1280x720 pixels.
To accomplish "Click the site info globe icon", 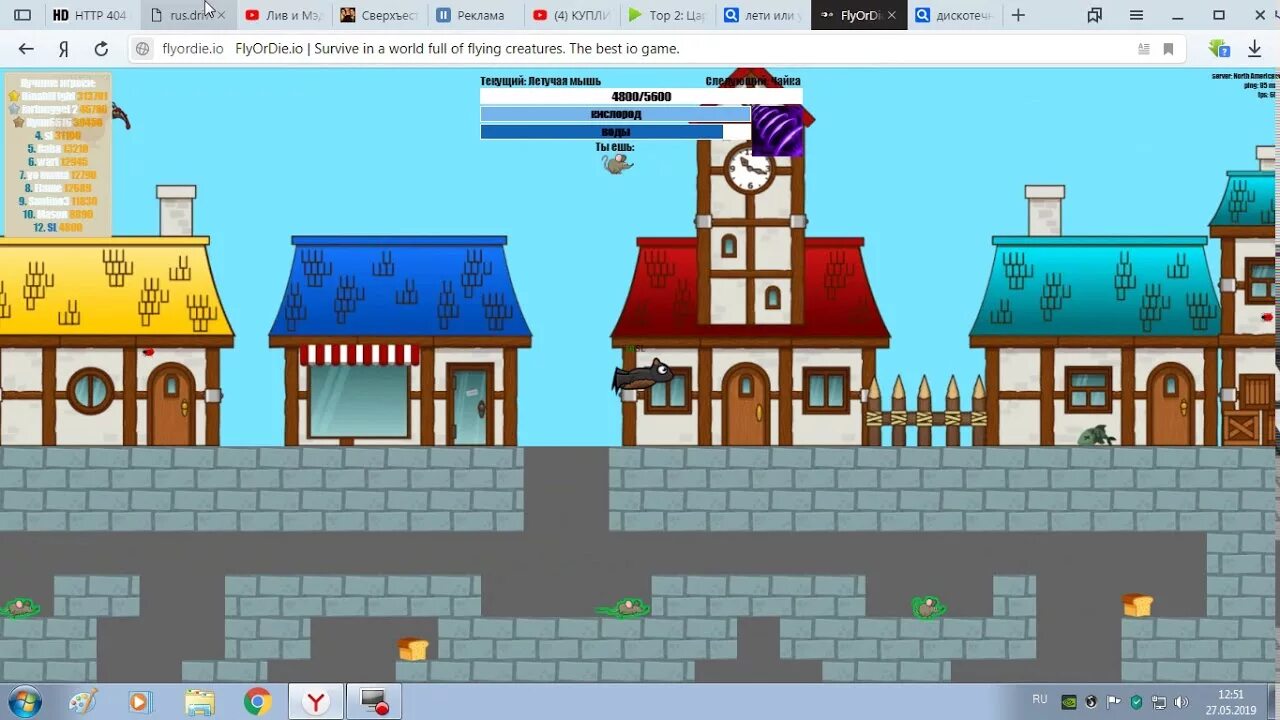I will 142,48.
